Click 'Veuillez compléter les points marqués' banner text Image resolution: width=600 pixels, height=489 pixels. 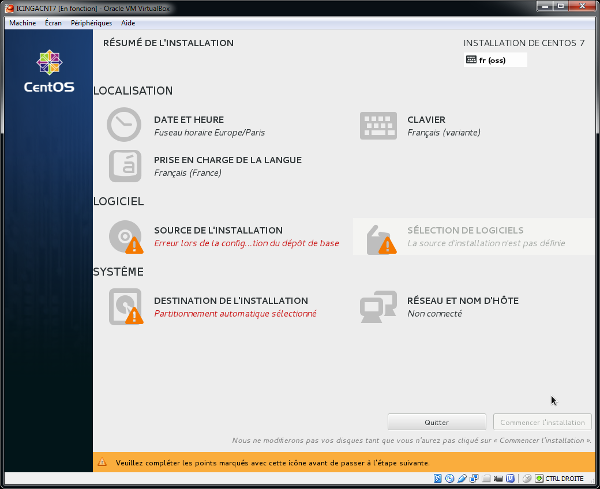[x=272, y=463]
